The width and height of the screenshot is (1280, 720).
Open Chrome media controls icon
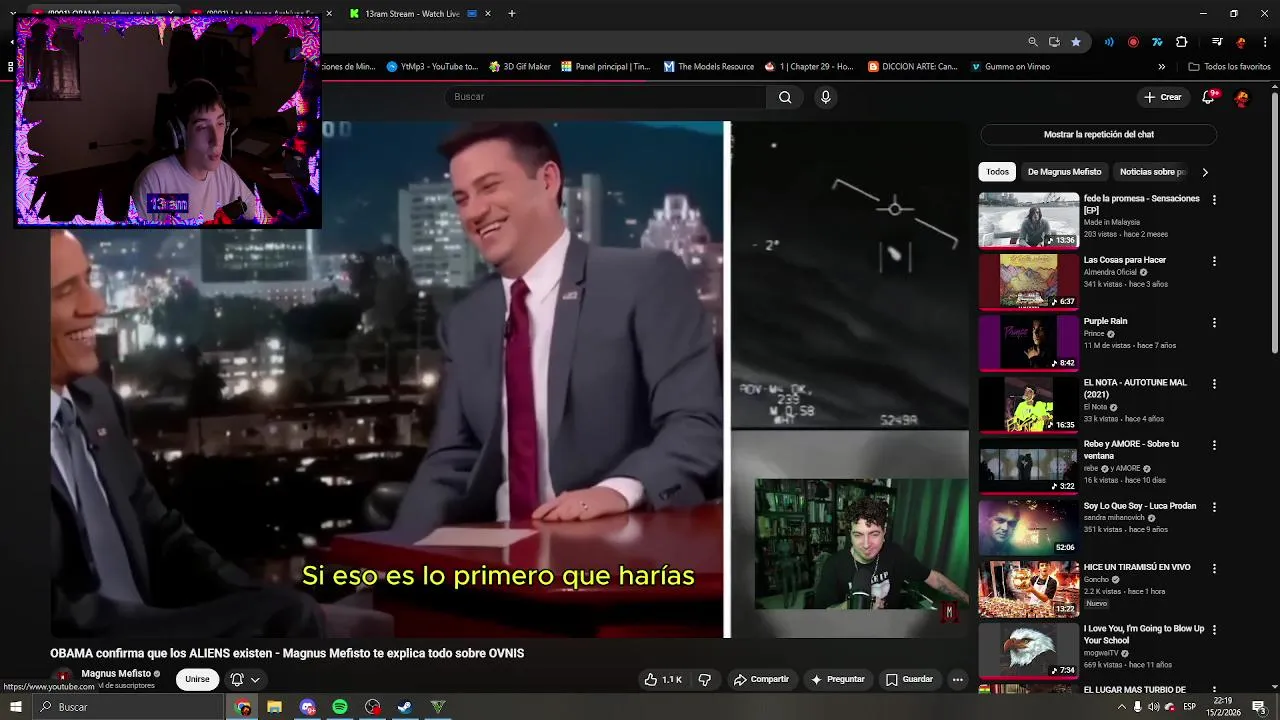1217,42
